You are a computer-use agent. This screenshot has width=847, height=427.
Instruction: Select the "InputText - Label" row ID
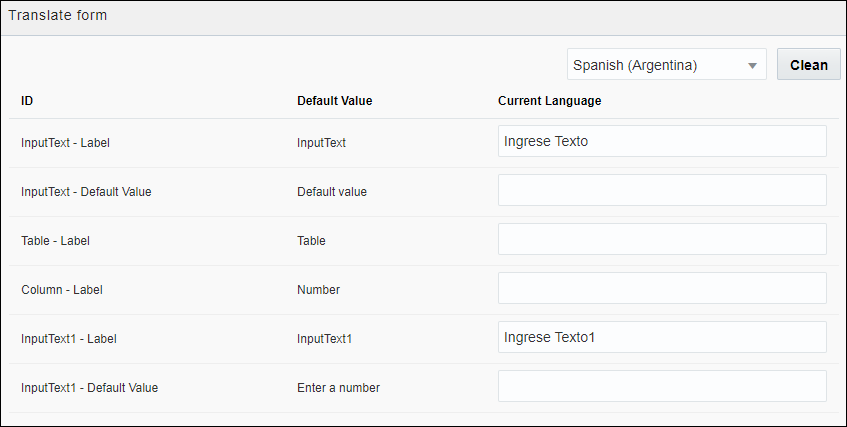[x=65, y=143]
